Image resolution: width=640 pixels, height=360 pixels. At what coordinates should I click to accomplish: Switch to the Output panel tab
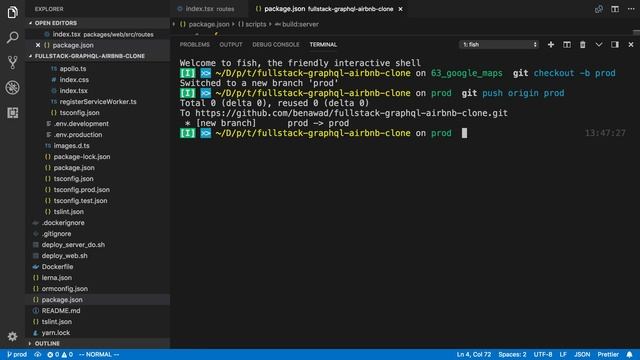tap(231, 44)
